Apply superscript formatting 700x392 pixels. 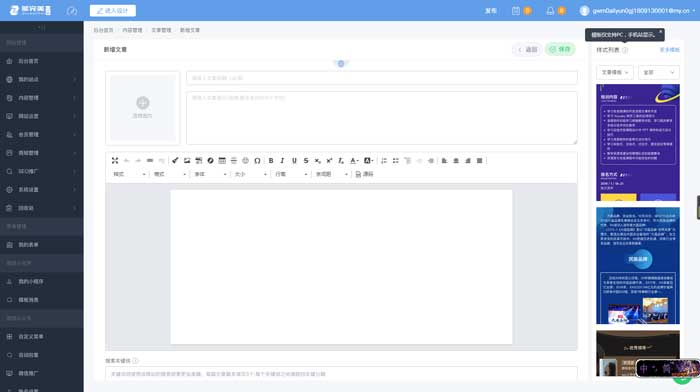tap(329, 161)
